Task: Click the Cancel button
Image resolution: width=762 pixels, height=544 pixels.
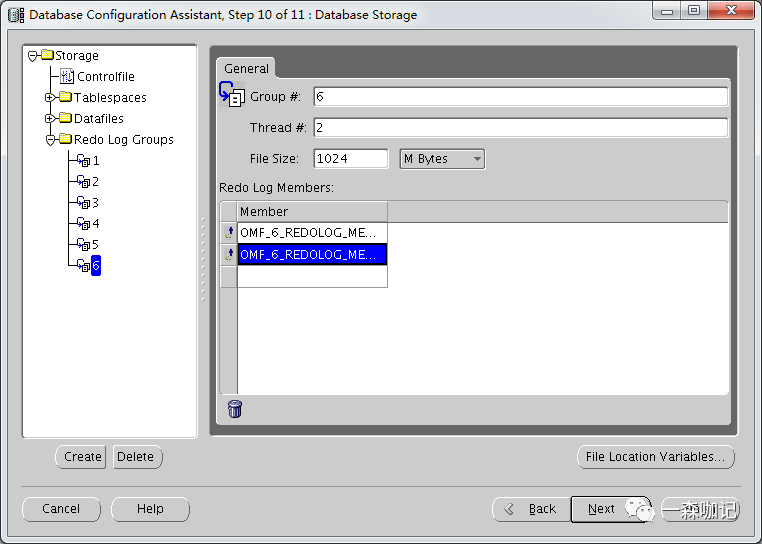Action: click(61, 509)
